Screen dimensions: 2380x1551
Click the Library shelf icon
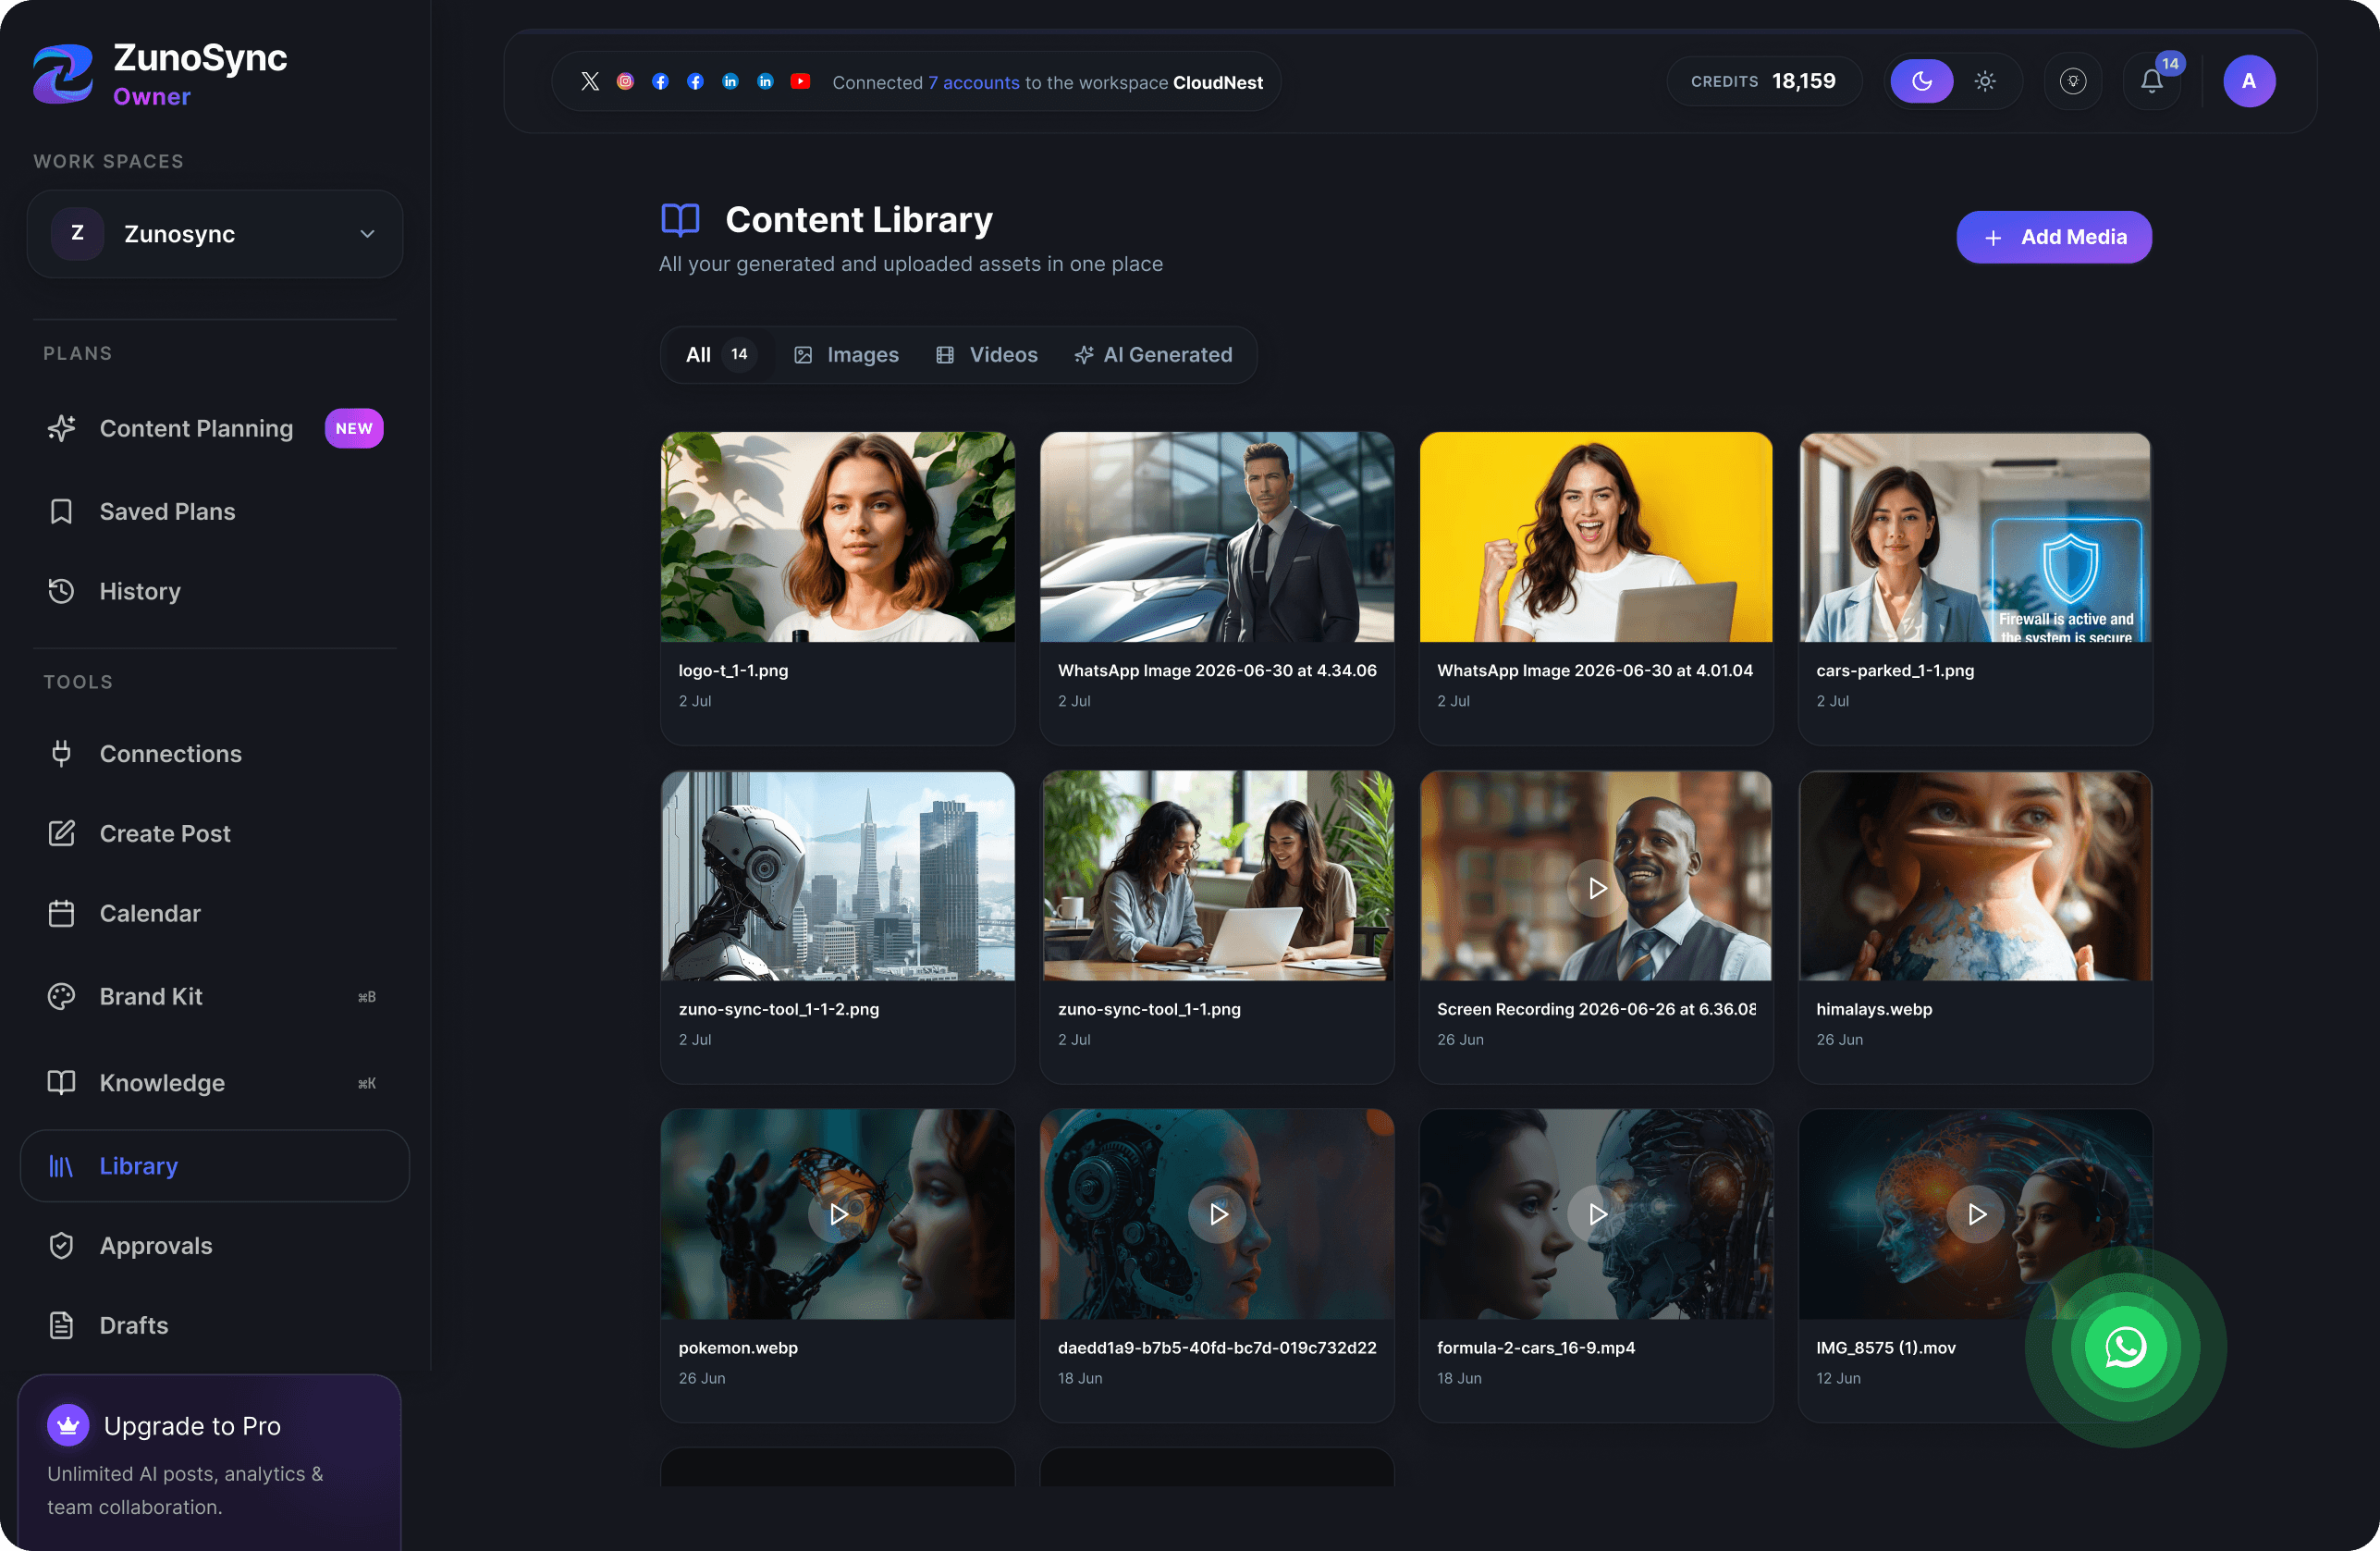(x=61, y=1166)
